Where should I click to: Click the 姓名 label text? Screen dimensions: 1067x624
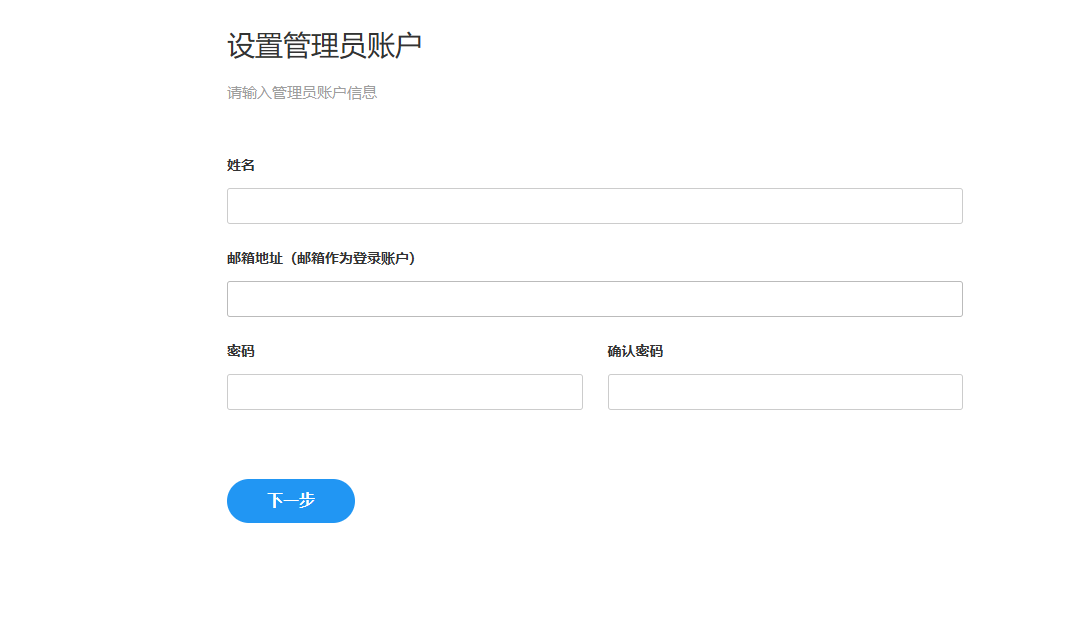click(241, 165)
